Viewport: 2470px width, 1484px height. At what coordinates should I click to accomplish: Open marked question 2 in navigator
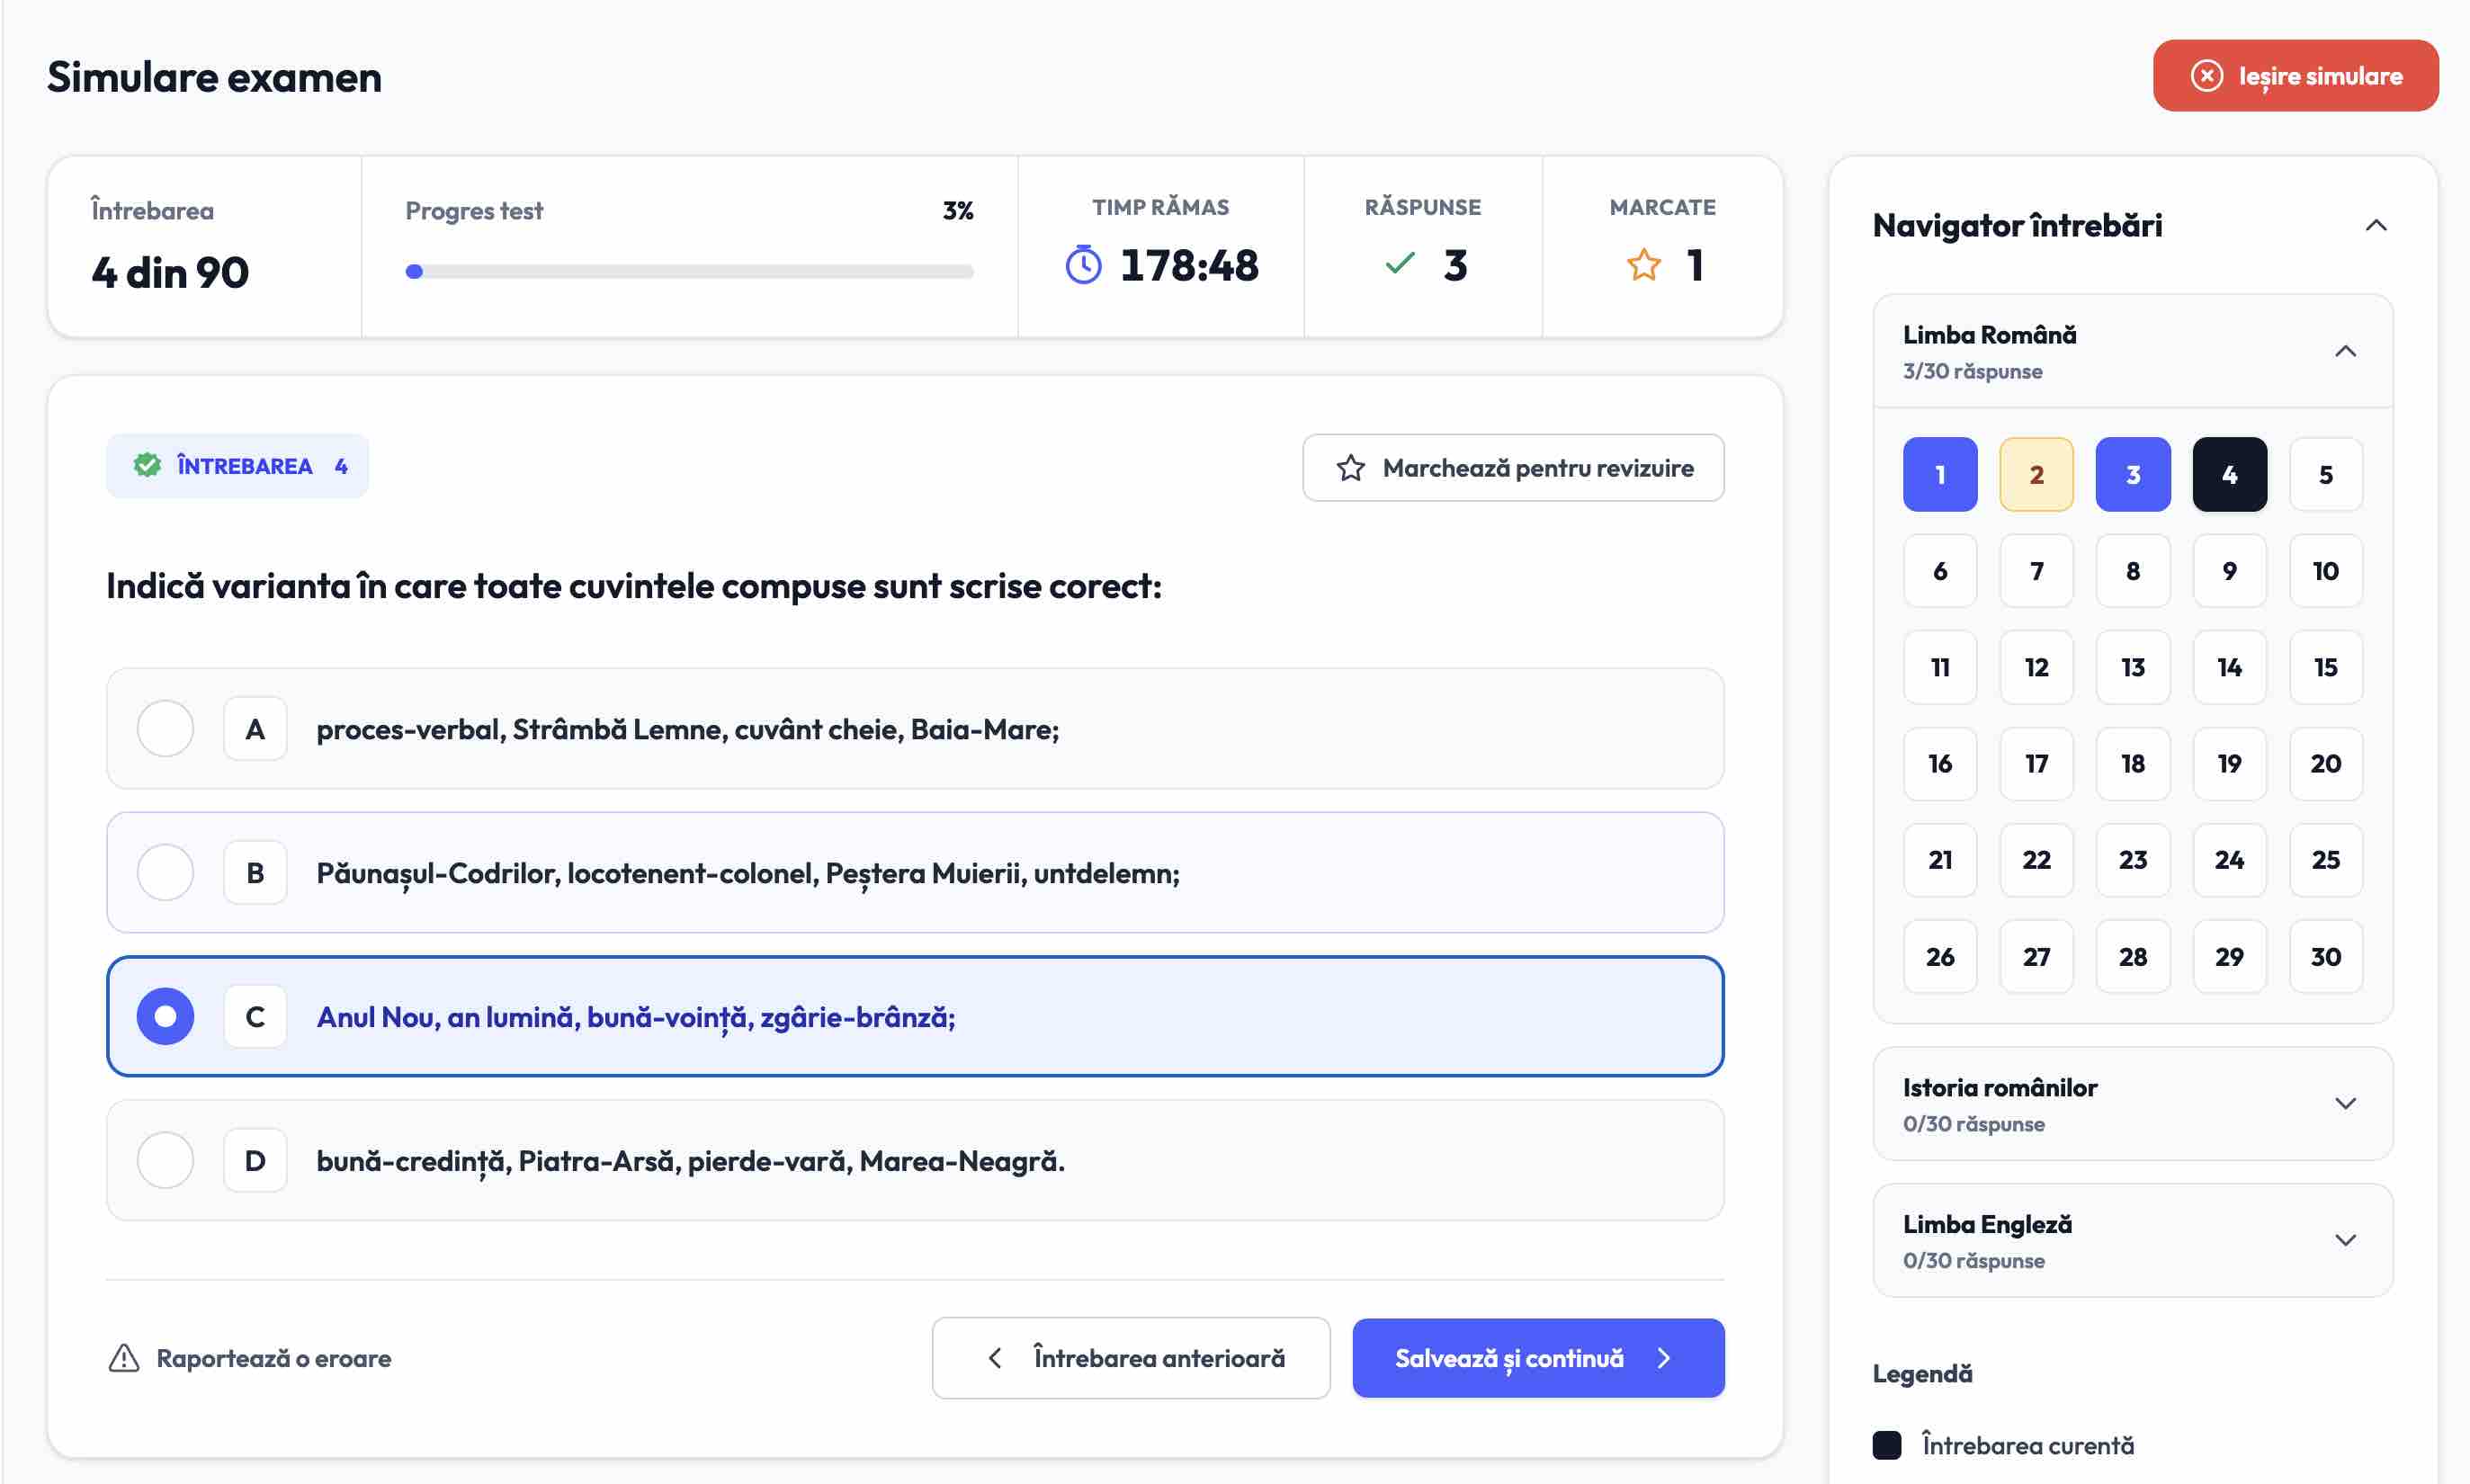pos(2036,475)
